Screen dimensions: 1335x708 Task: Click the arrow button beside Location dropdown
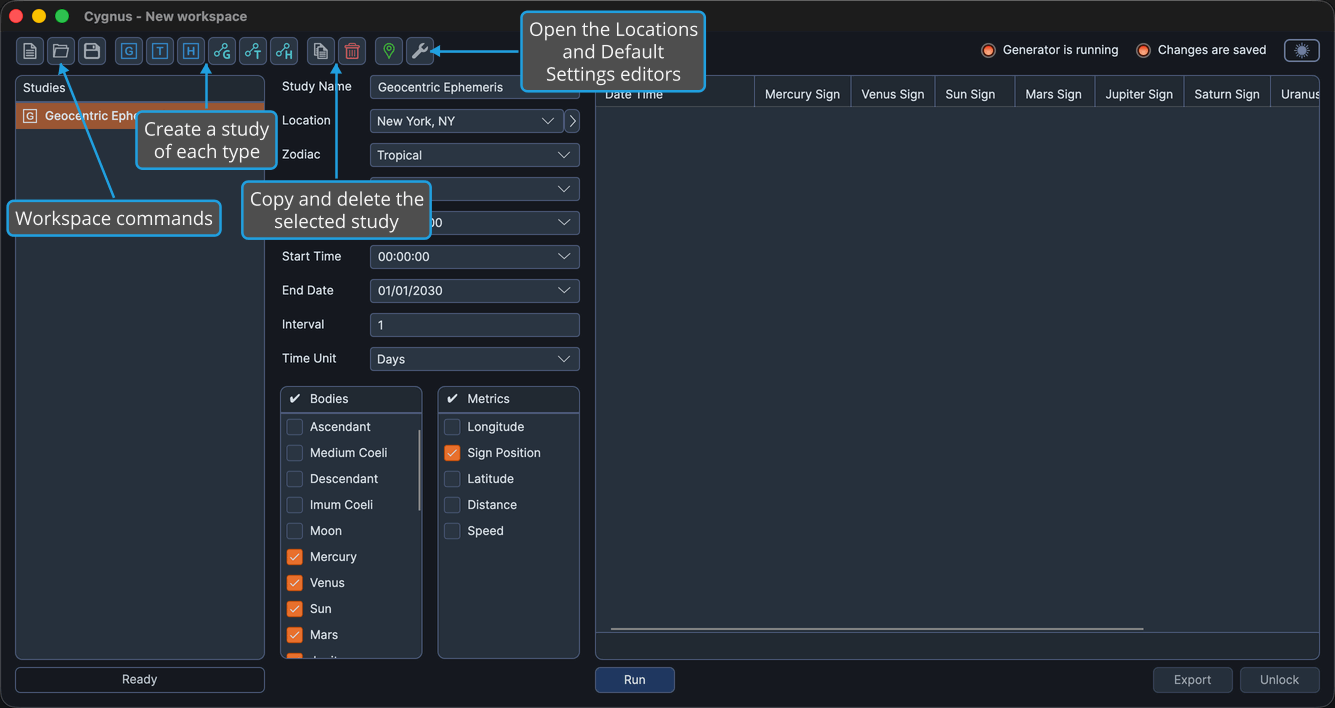(572, 121)
